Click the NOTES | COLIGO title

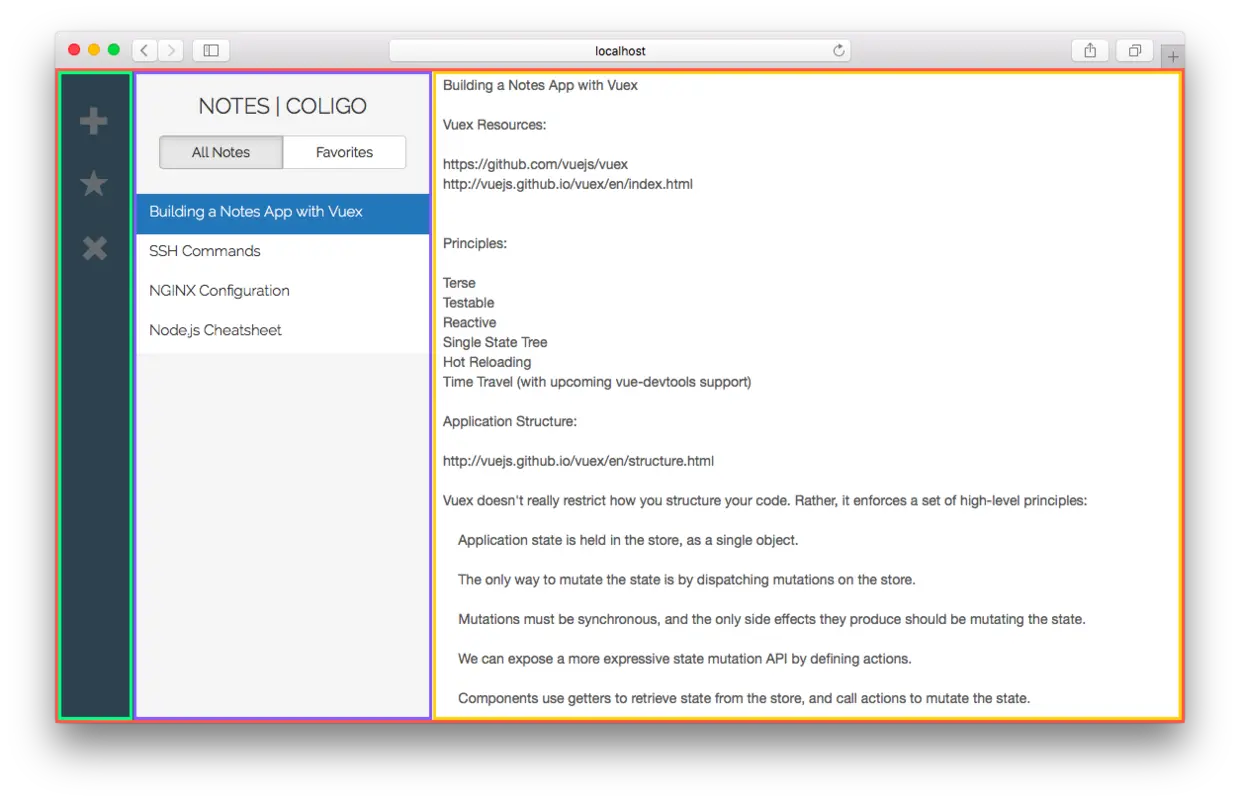(x=283, y=106)
